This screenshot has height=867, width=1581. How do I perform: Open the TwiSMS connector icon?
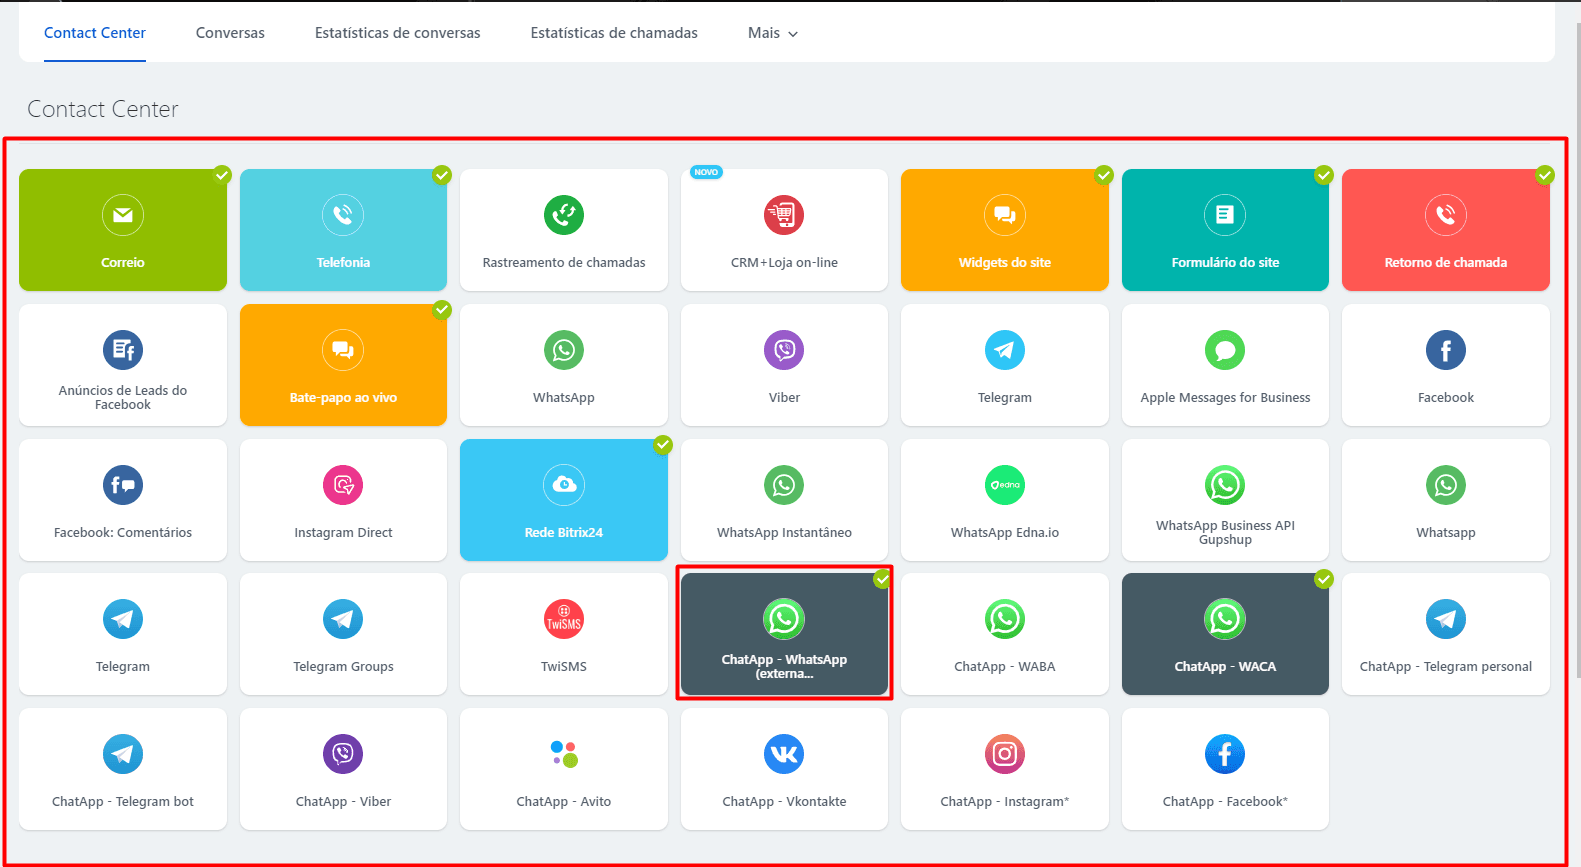click(564, 620)
